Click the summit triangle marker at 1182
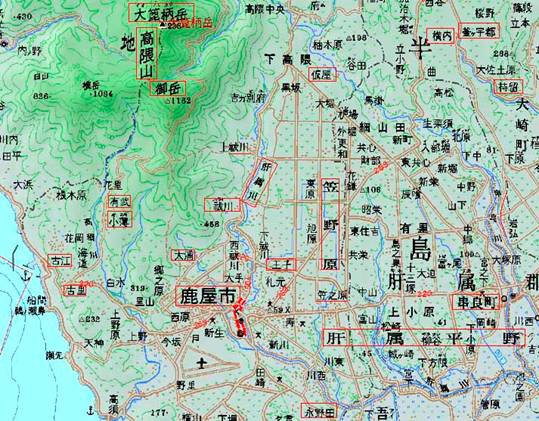539x421 pixels. click(x=167, y=101)
